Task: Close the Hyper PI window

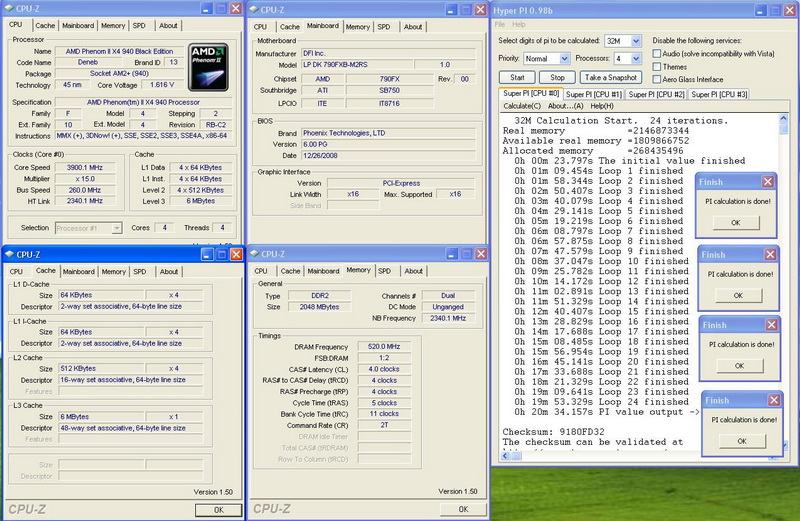Action: pos(789,9)
